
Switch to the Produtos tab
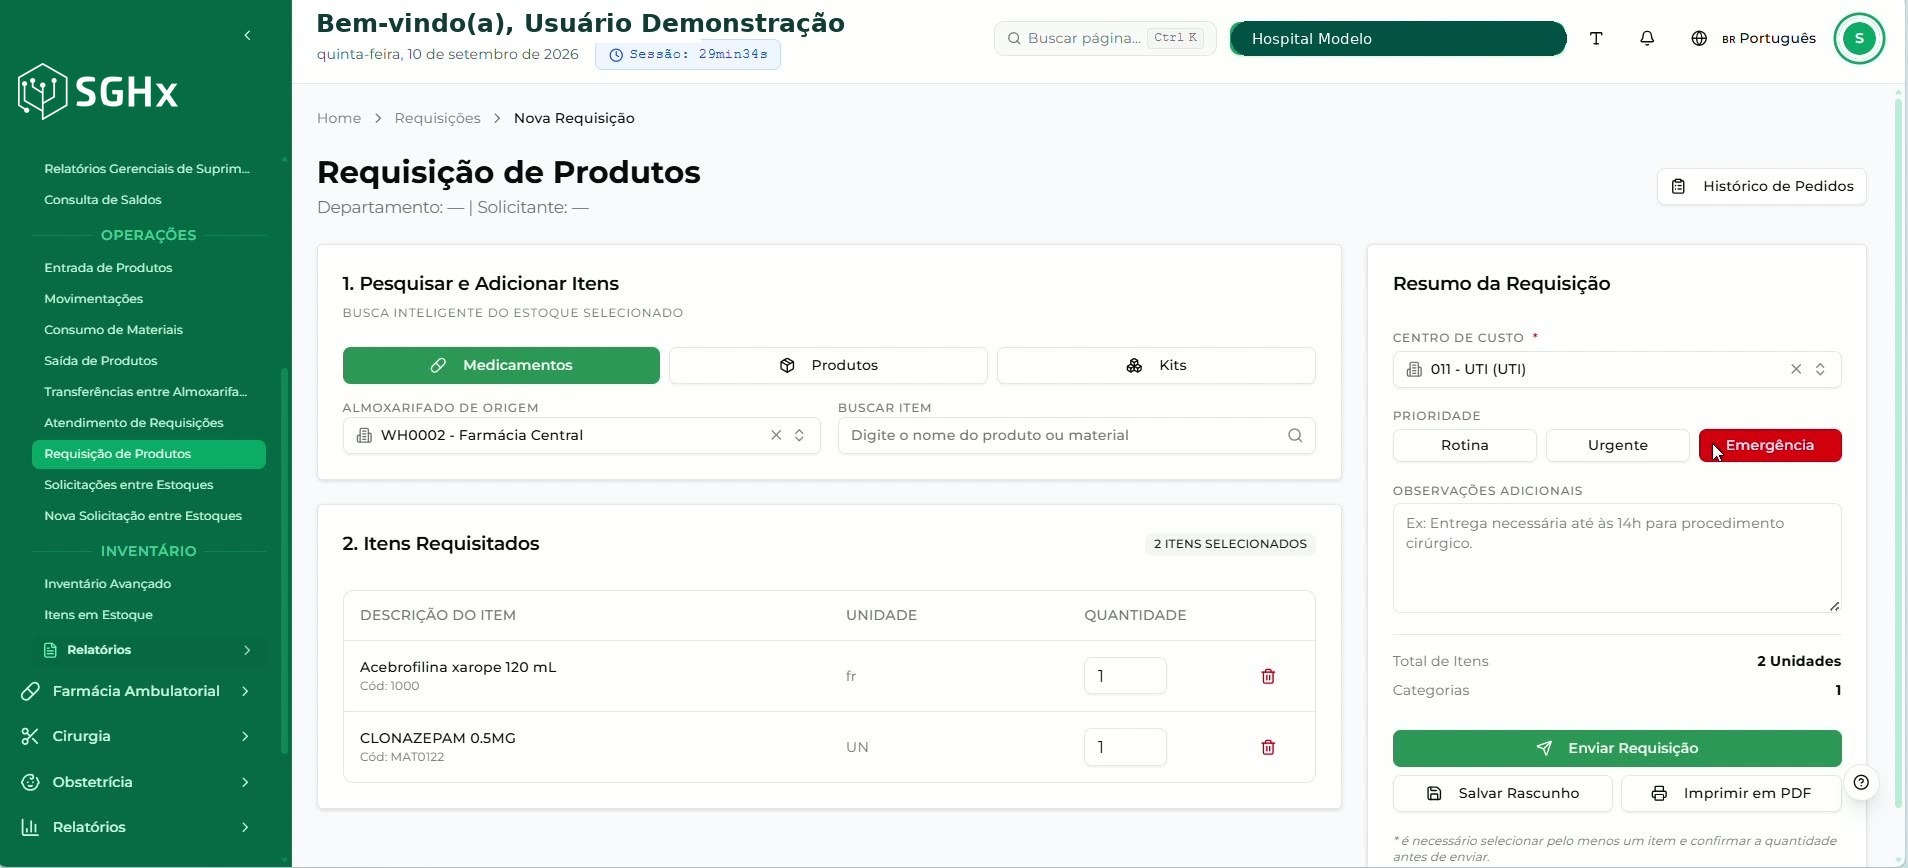(x=828, y=366)
